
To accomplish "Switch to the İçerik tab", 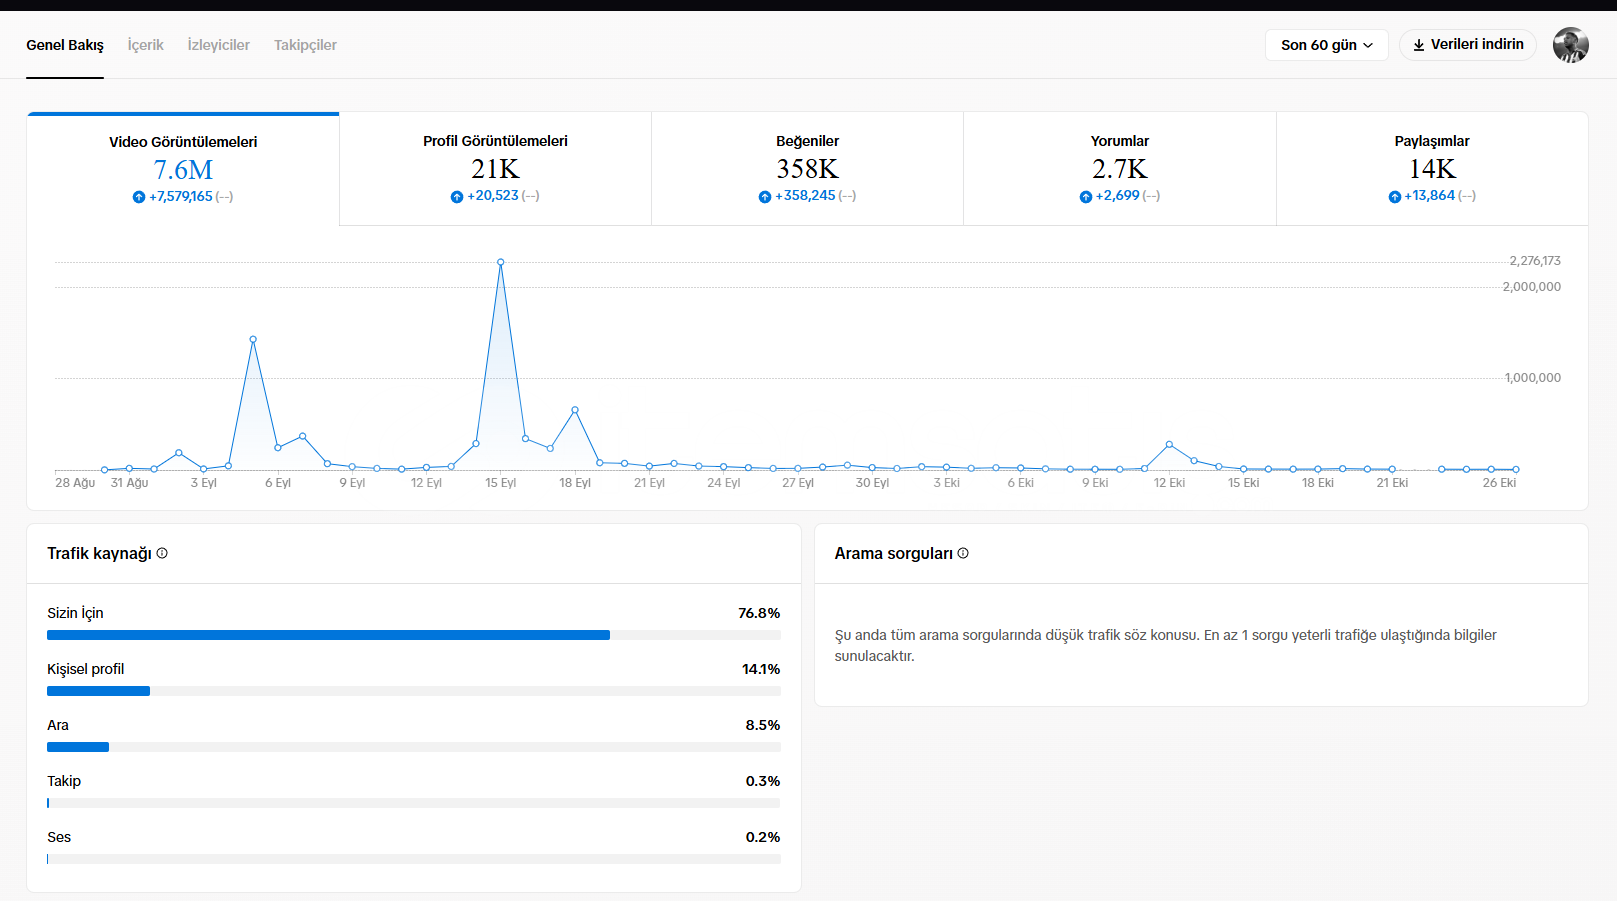I will 145,45.
